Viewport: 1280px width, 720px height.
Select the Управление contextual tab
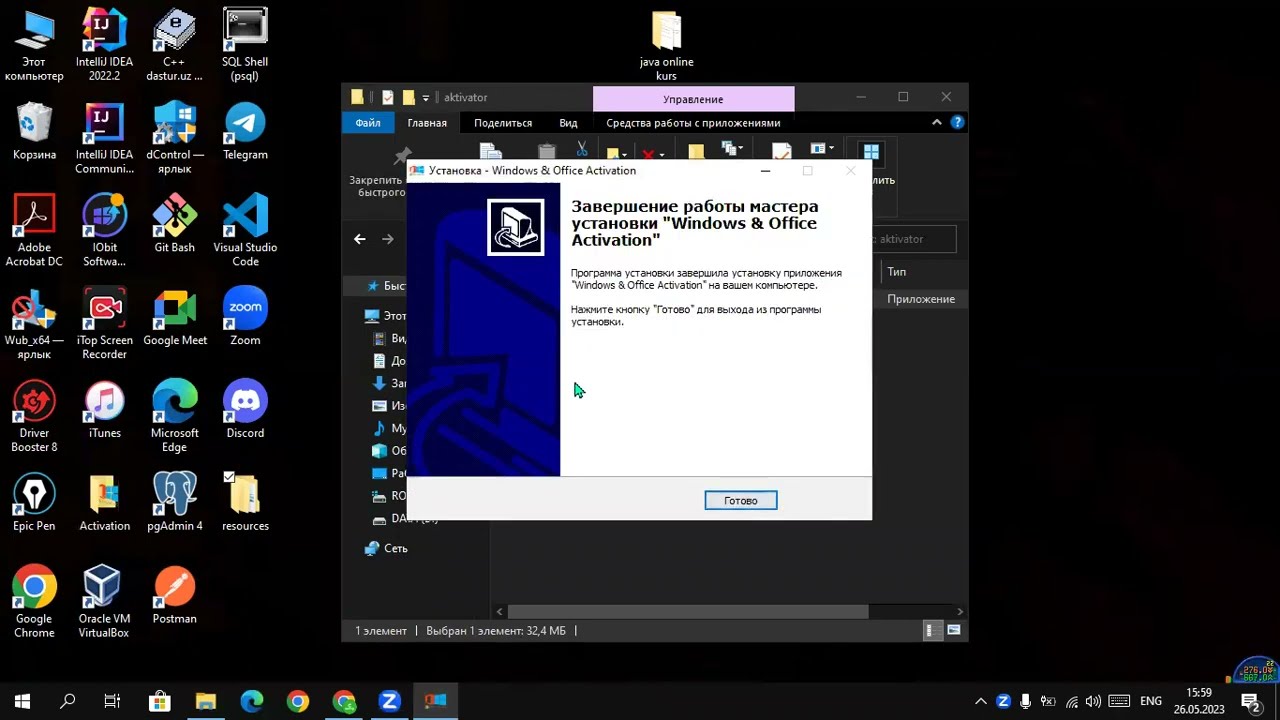(x=693, y=99)
